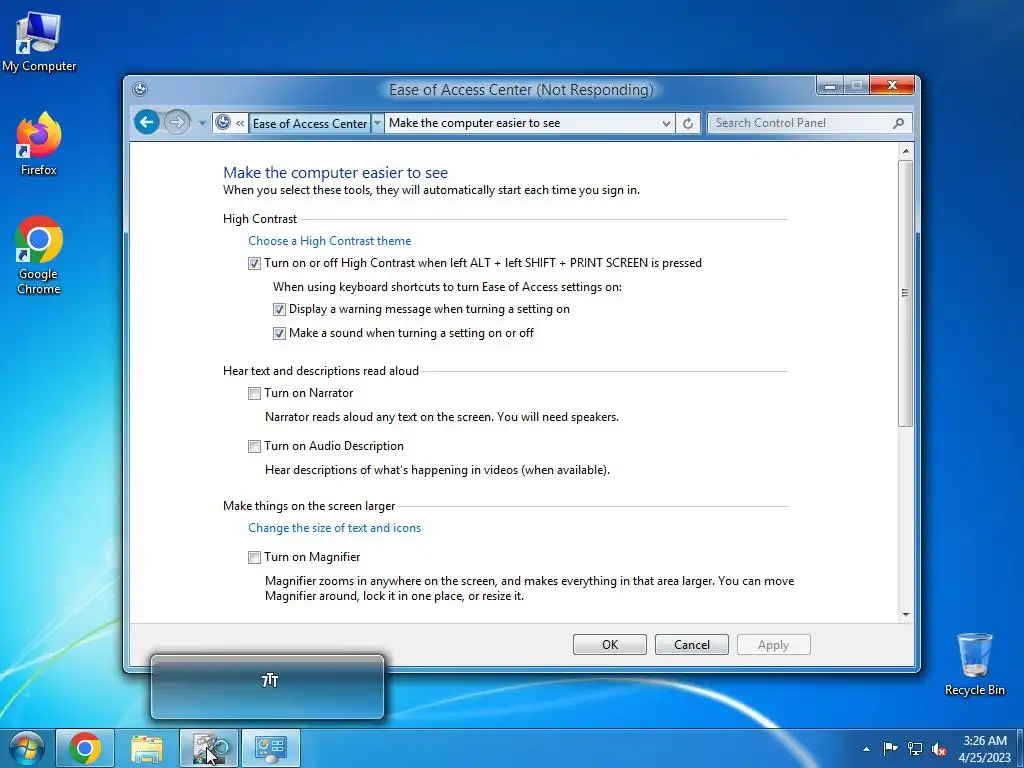
Task: Expand the Ease of Access Center breadcrumb arrow
Action: click(x=377, y=123)
